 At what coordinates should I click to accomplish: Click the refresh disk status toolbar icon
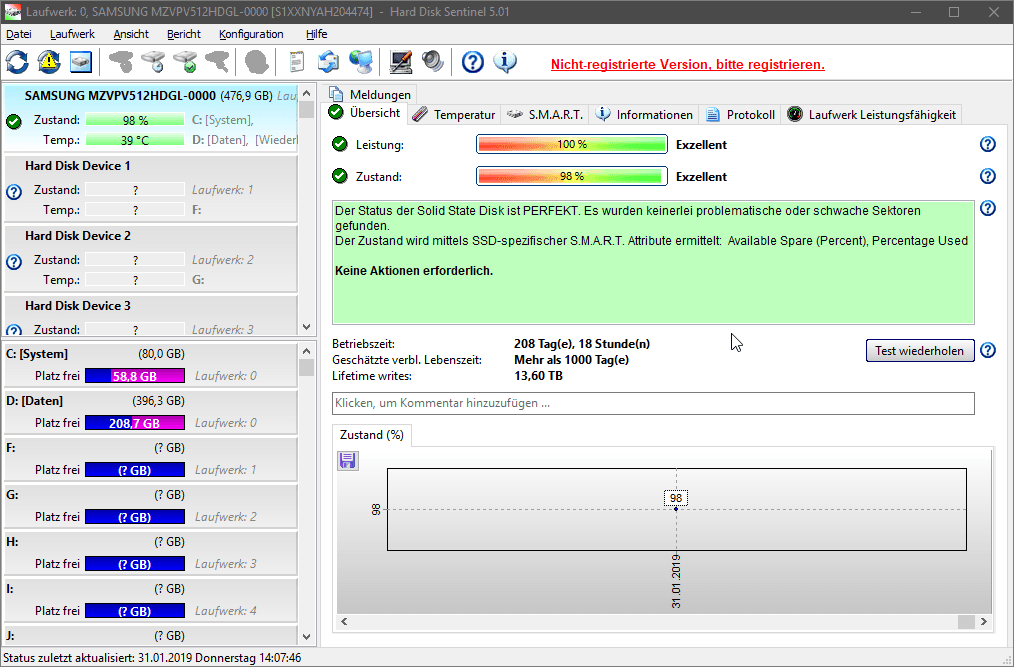coord(17,62)
